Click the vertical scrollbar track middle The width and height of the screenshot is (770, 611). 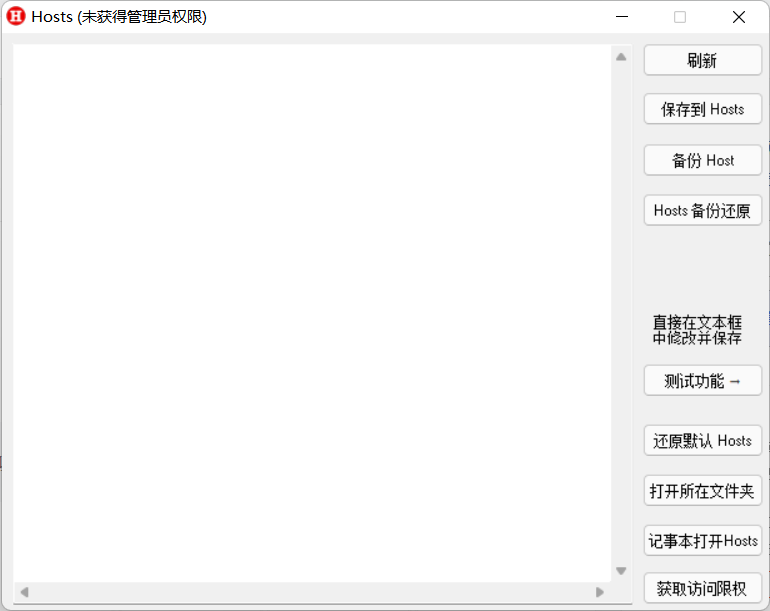(x=621, y=314)
